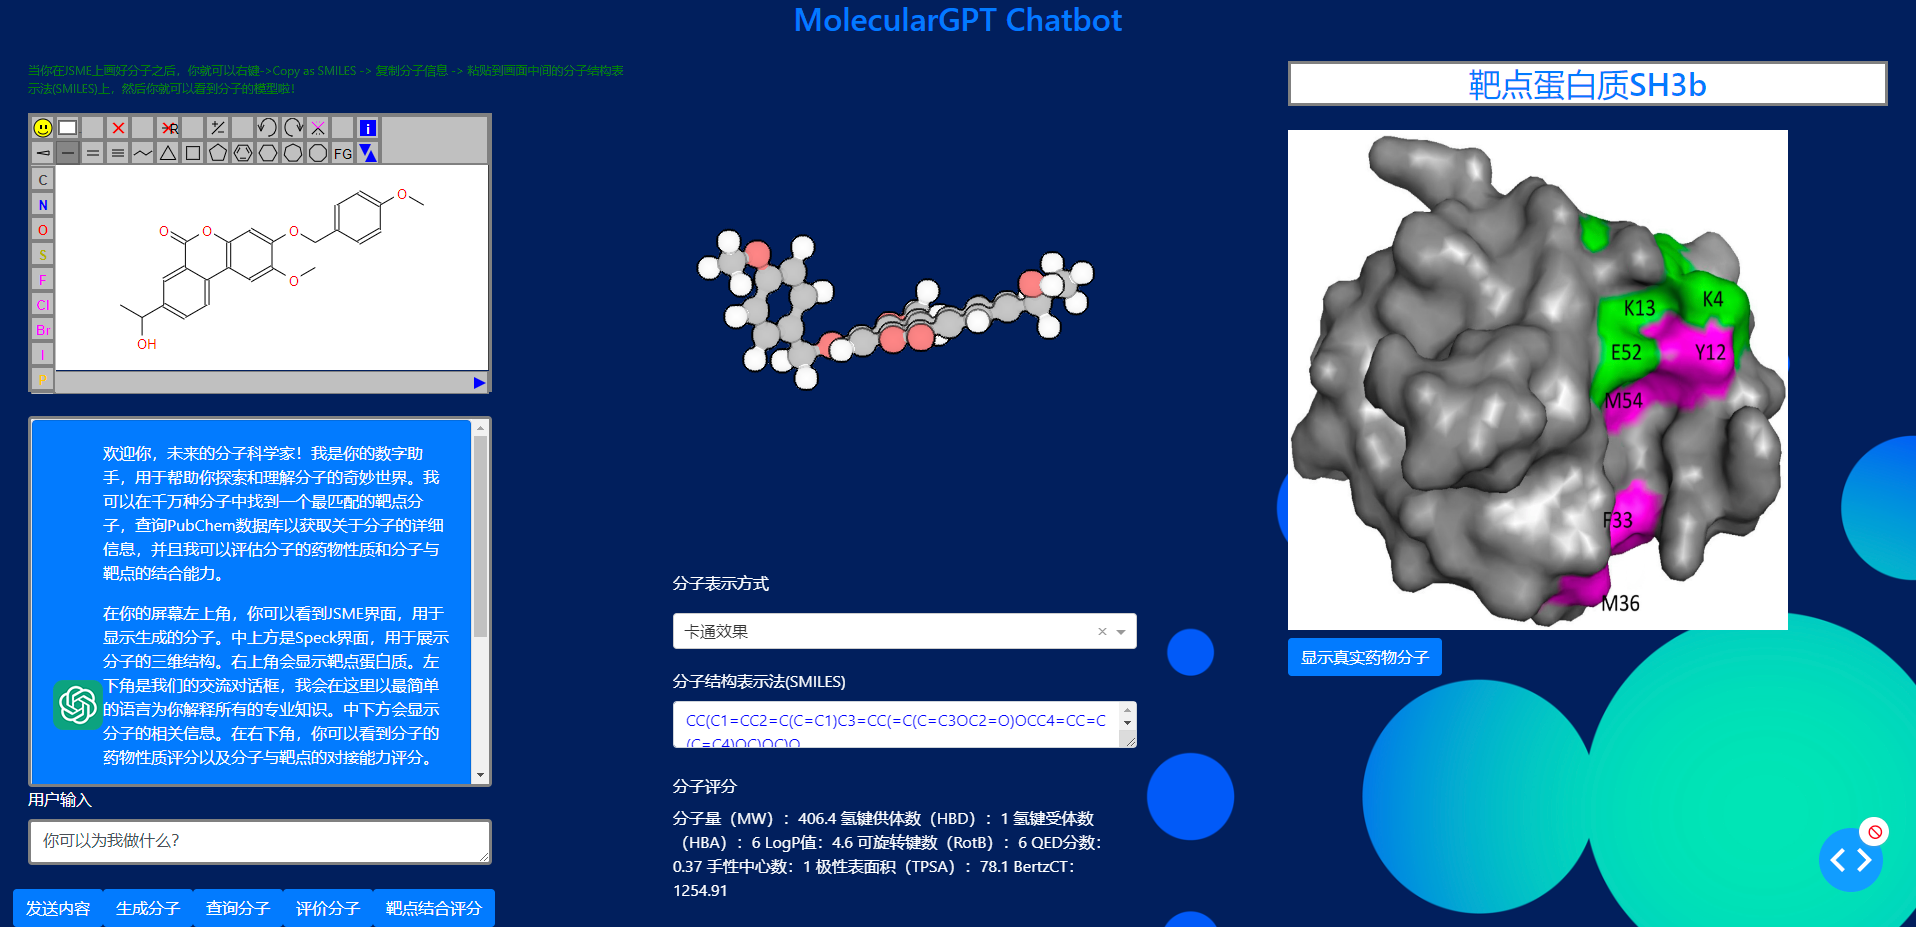
Task: Select the chain (wavy line) tool
Action: pos(143,153)
